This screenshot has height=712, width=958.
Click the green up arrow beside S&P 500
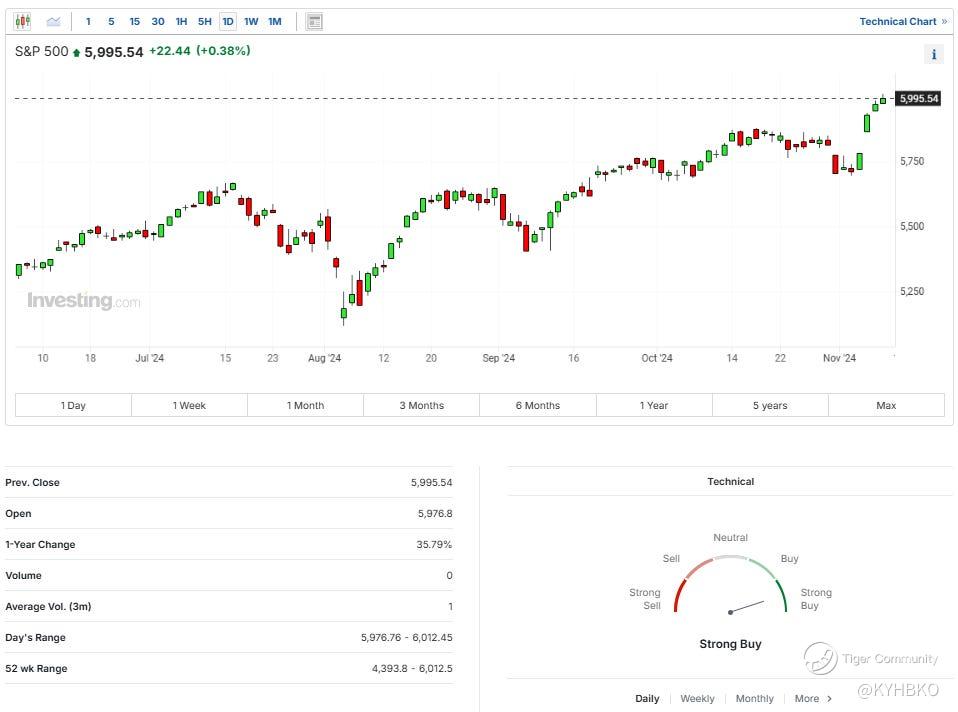click(76, 52)
